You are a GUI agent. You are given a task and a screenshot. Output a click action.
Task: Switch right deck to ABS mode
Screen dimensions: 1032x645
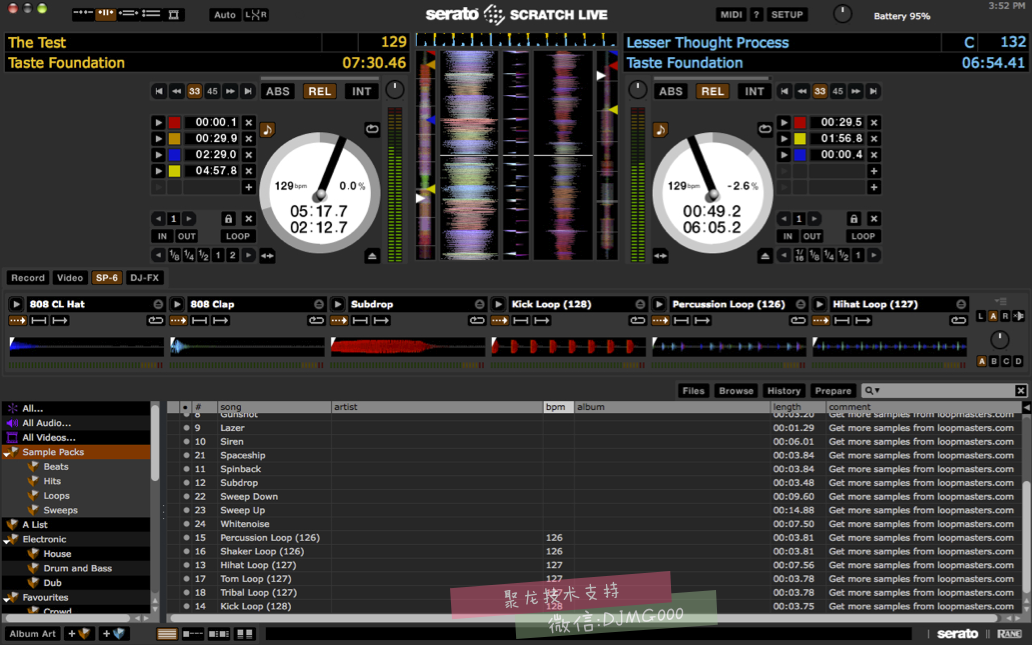671,91
